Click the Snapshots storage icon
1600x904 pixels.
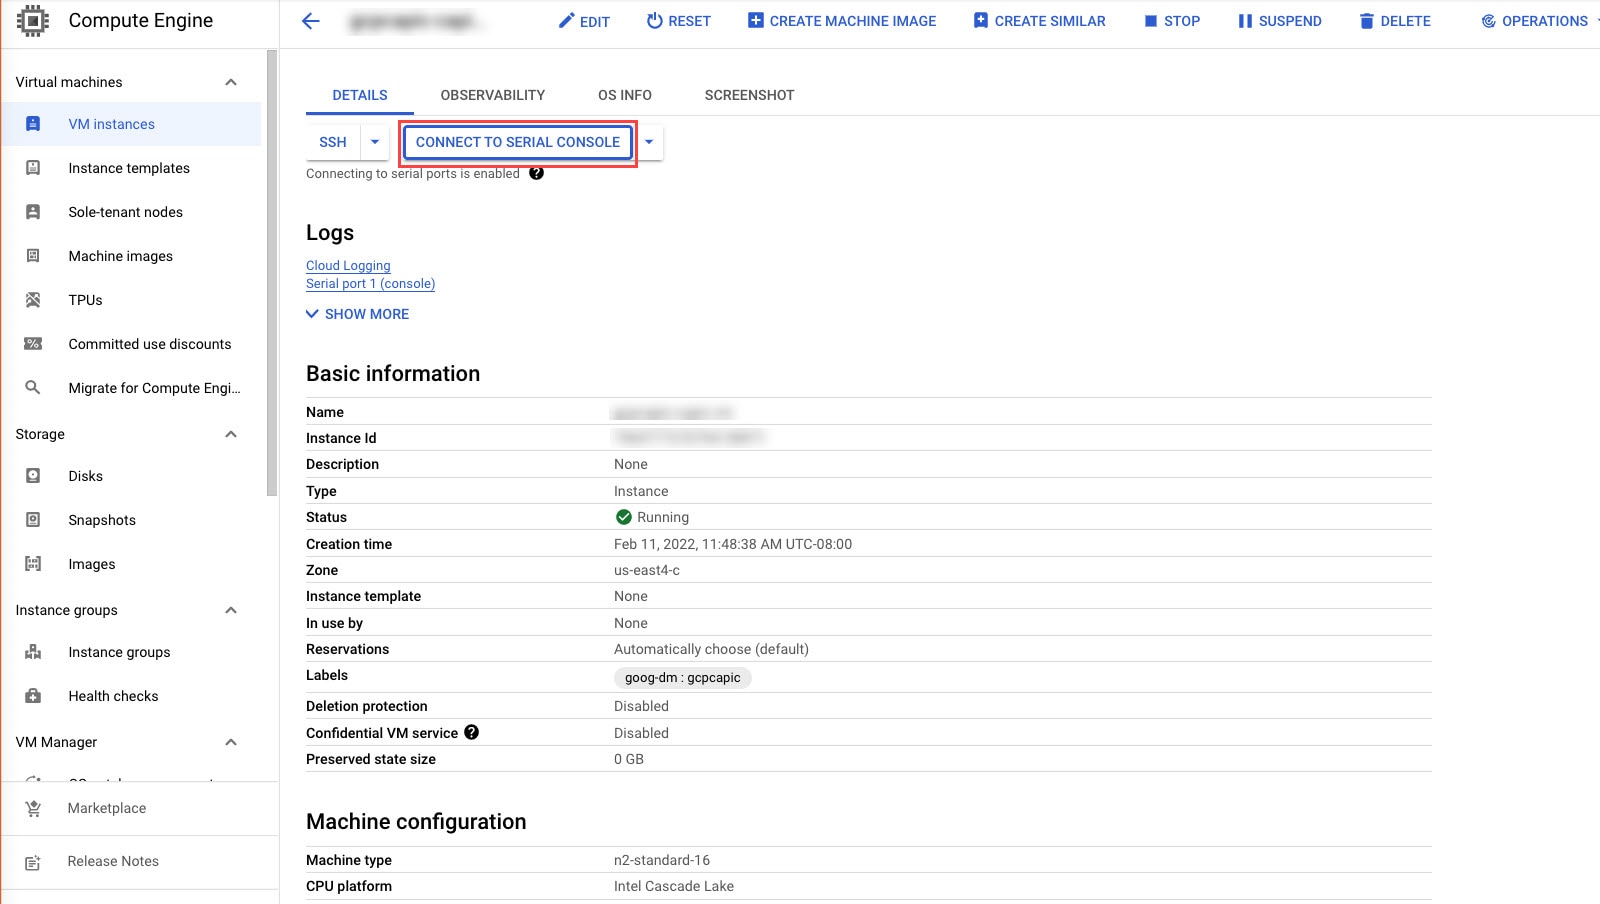(x=33, y=520)
